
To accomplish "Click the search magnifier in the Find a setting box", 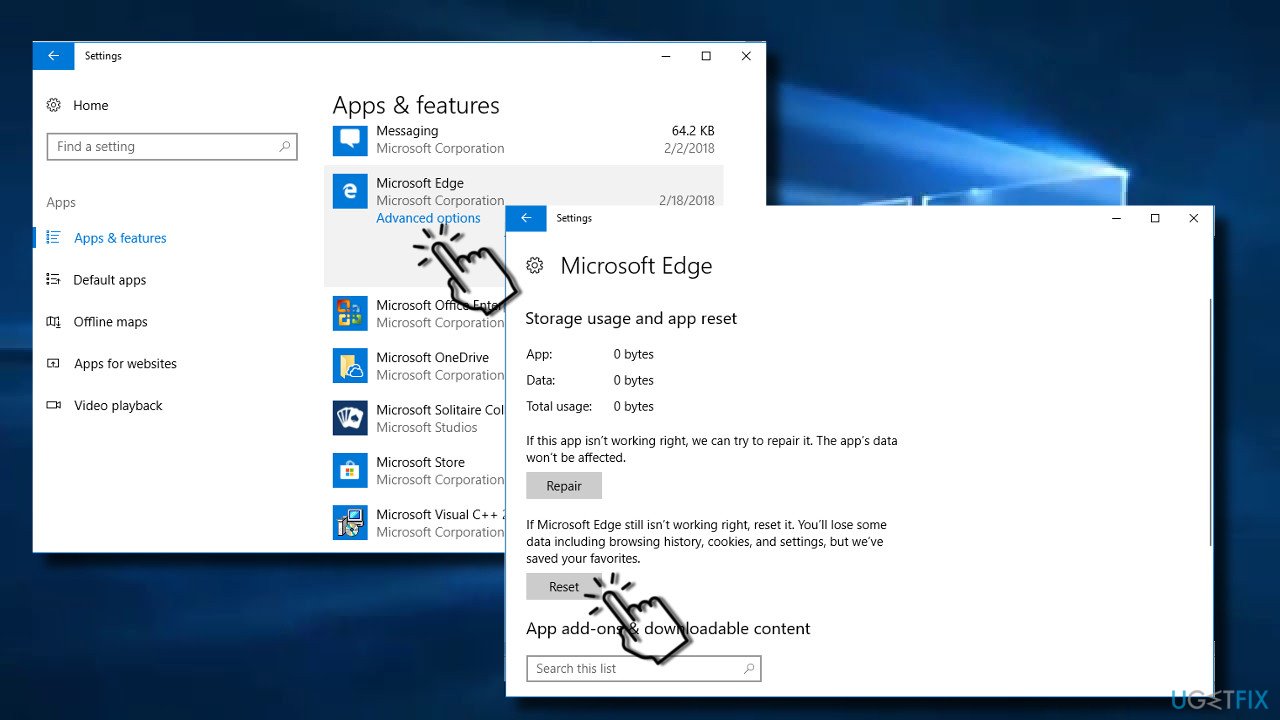I will pyautogui.click(x=285, y=146).
